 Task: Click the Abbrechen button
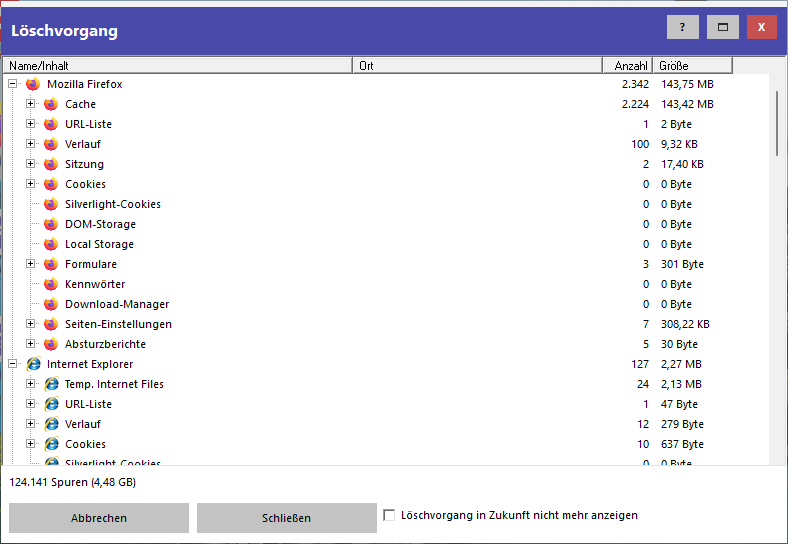click(98, 518)
